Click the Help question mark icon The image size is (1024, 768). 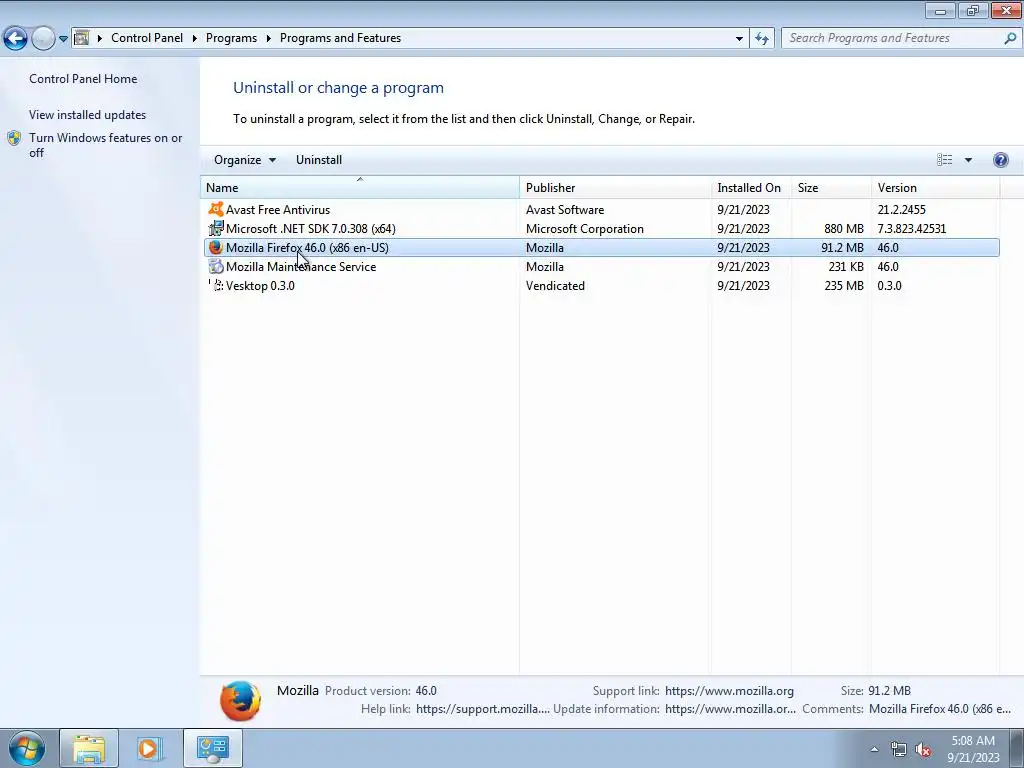pyautogui.click(x=1000, y=160)
